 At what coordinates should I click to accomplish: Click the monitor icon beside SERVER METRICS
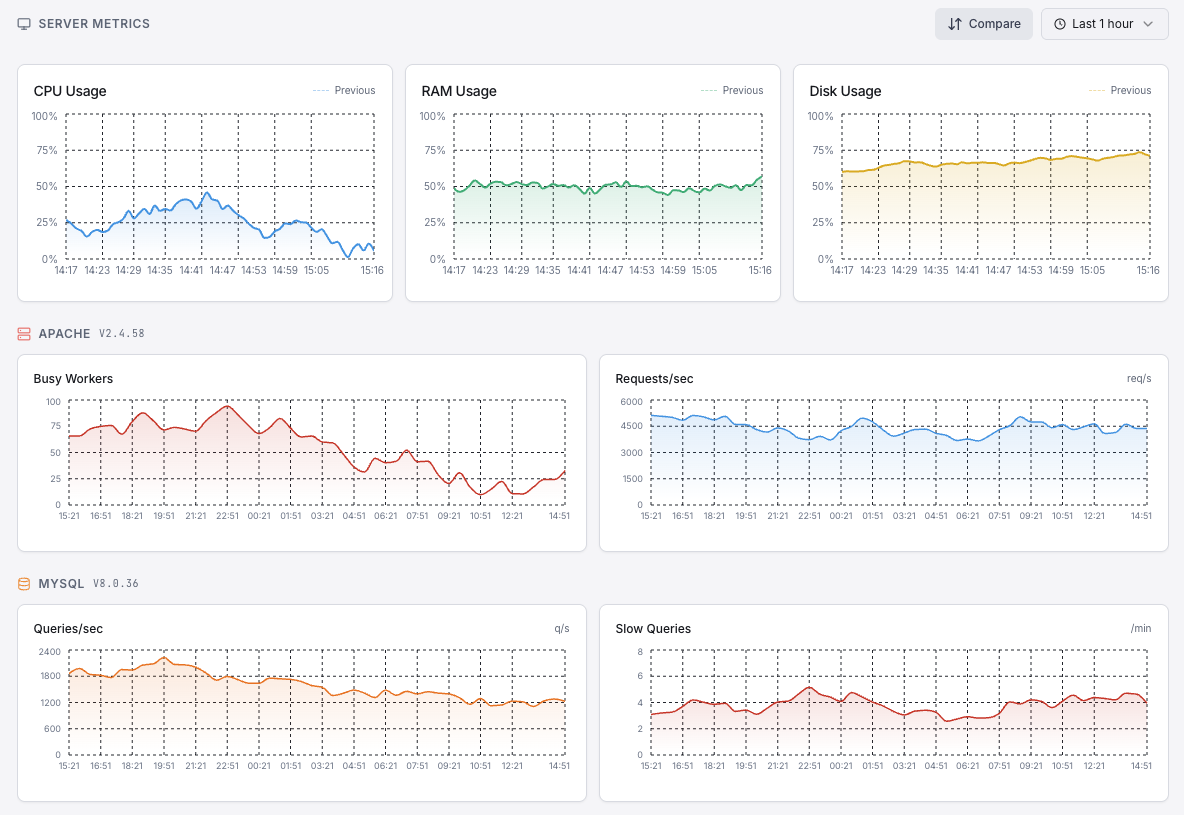24,23
